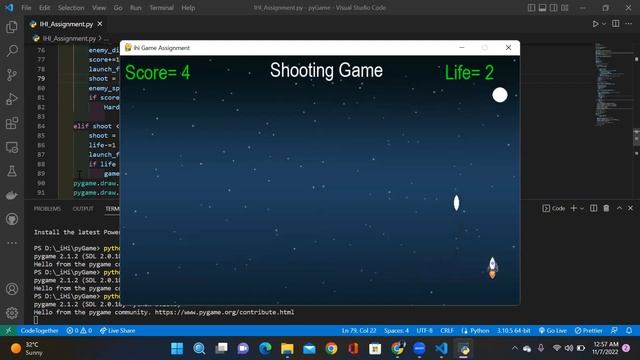The width and height of the screenshot is (640, 360).
Task: Open the Search view in activity bar
Action: coord(12,51)
